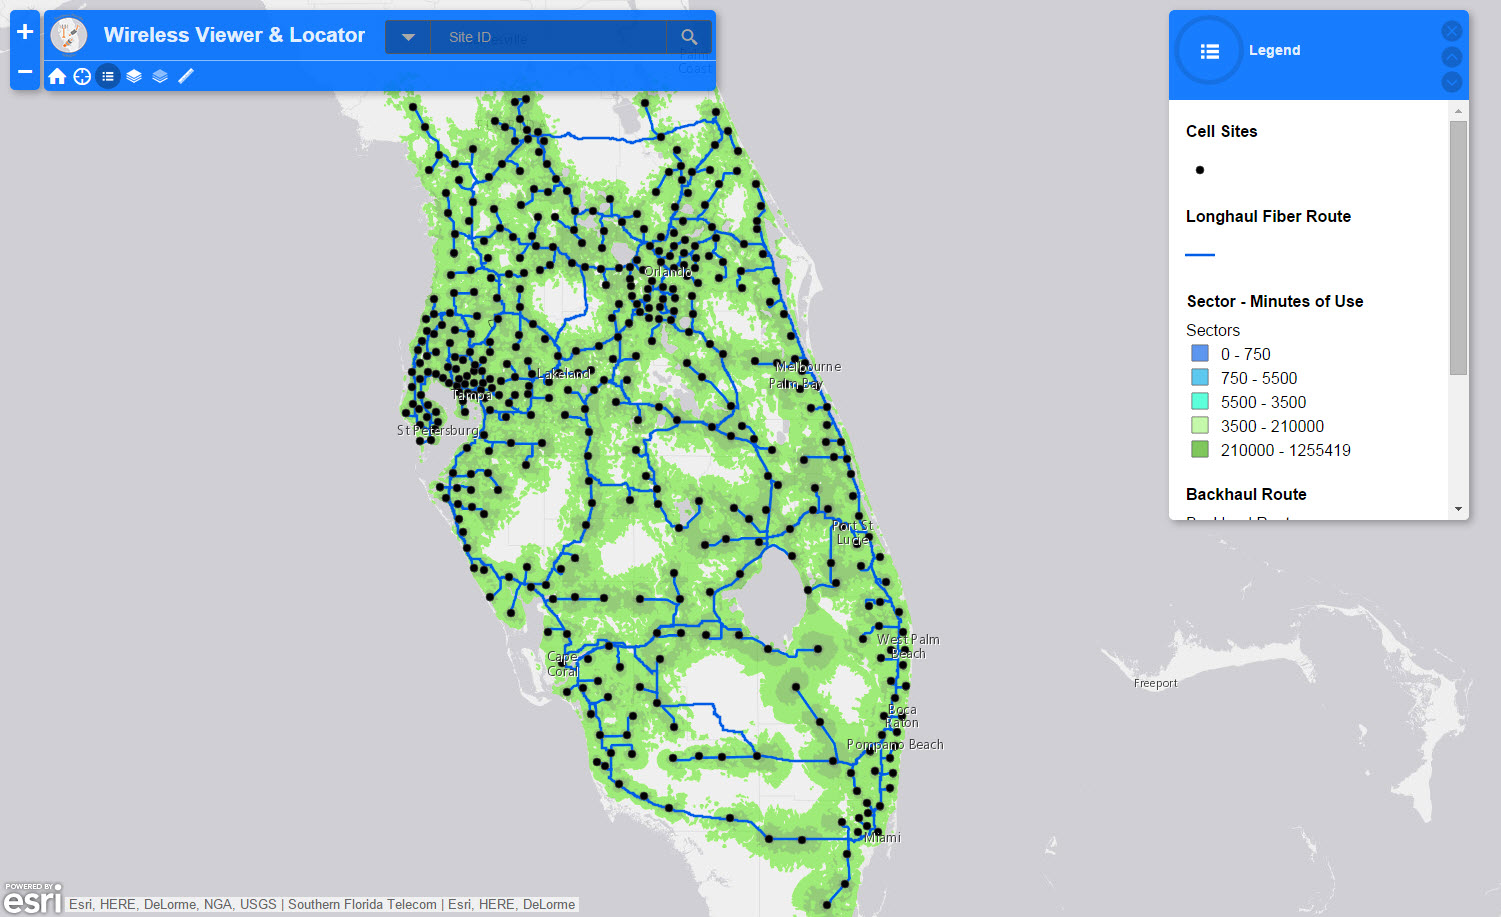Click the 210000 - 1255419 sector color swatch

coord(1200,449)
